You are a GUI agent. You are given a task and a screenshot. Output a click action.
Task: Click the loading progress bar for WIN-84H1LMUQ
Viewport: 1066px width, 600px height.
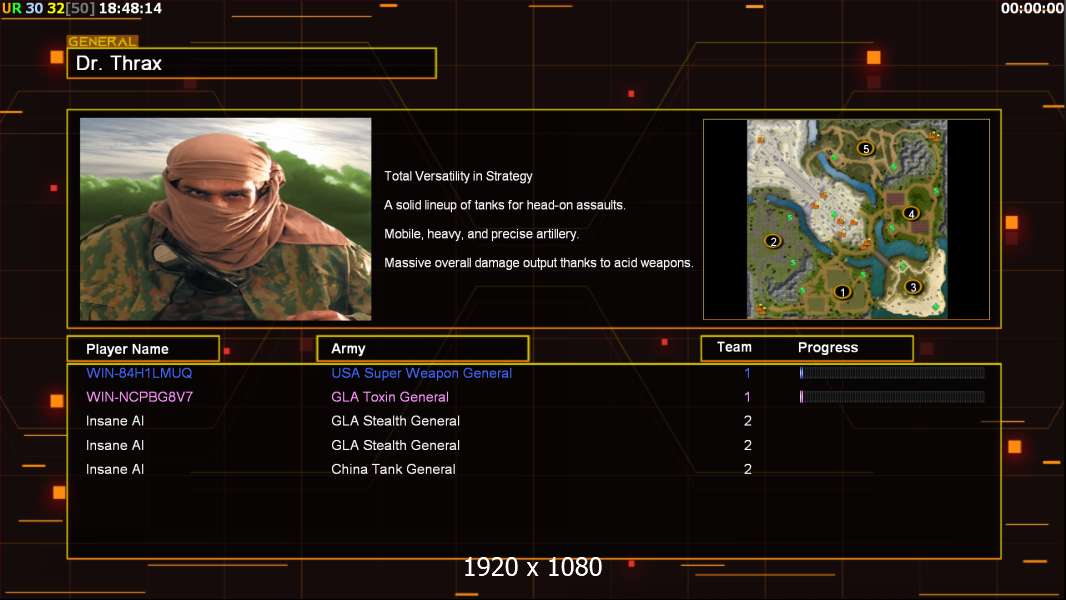892,372
